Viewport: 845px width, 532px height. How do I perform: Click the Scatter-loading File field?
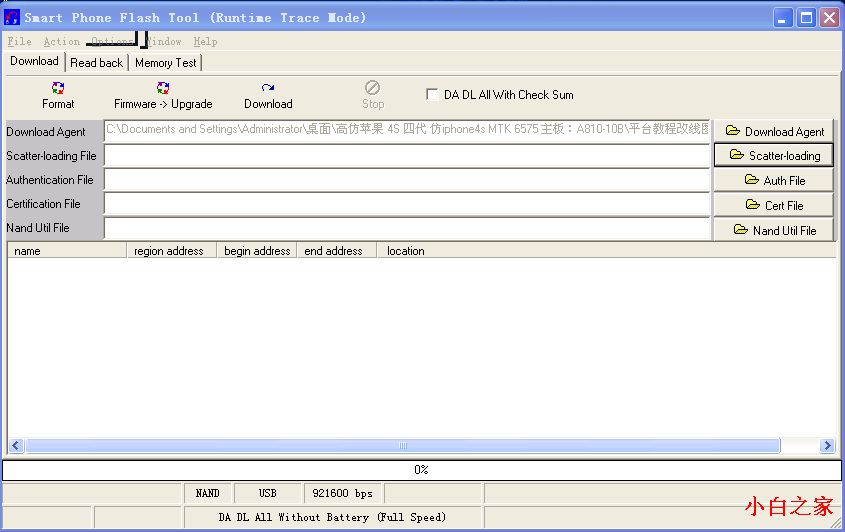(x=407, y=156)
